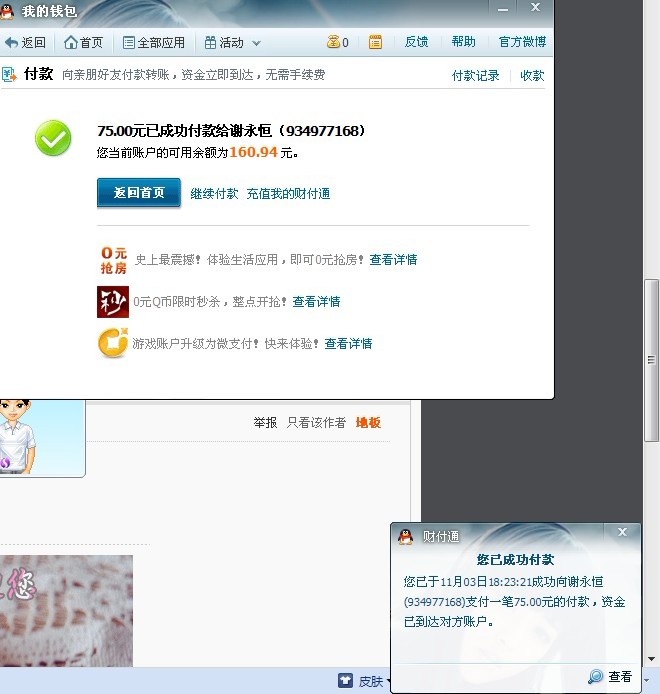
Task: Expand the 活动 dropdown arrow
Action: [256, 43]
